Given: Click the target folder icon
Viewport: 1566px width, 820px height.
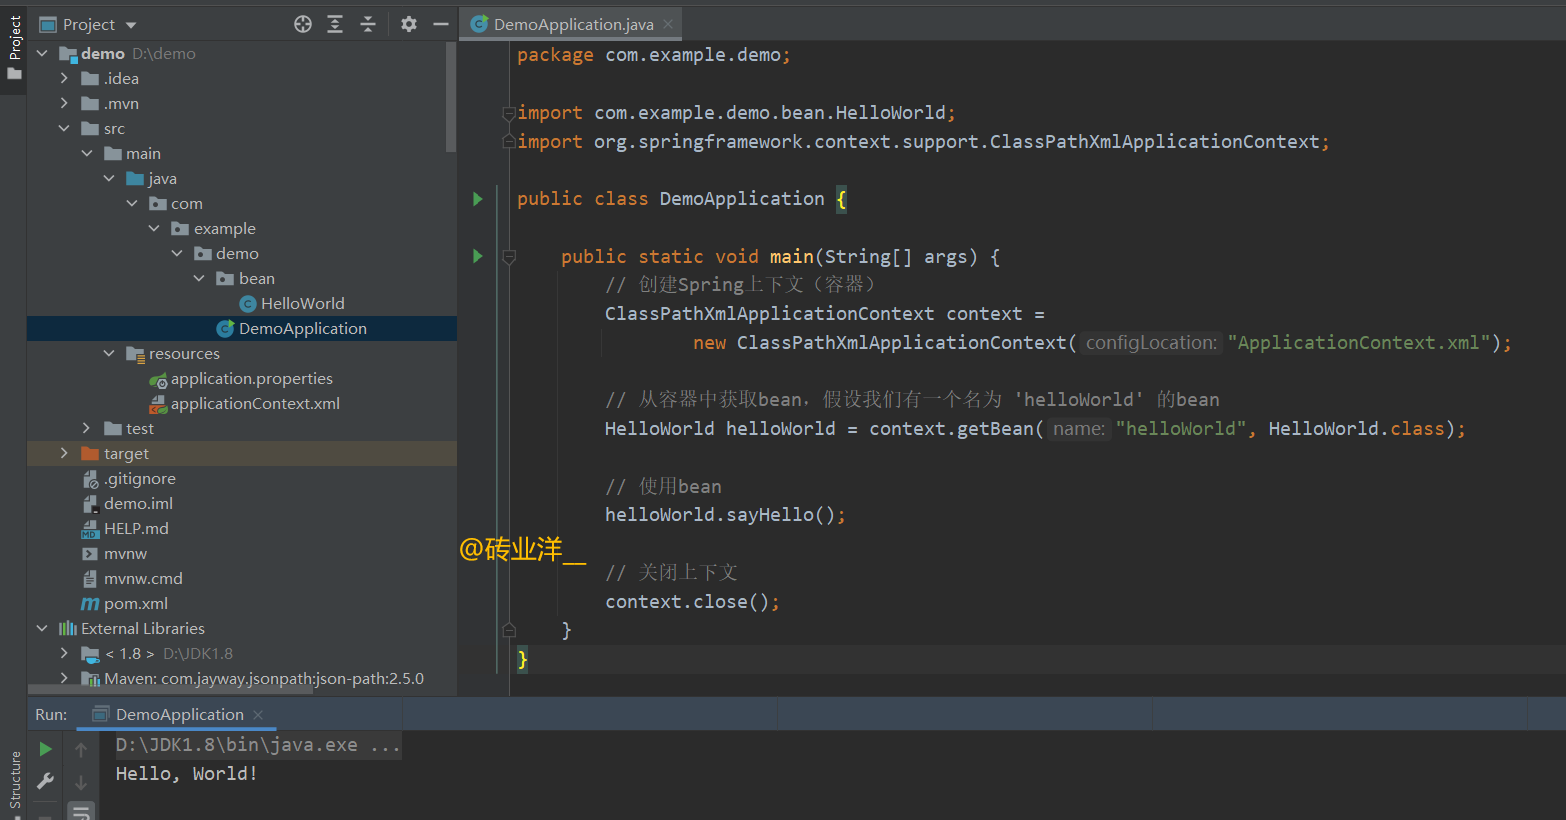Looking at the screenshot, I should (90, 453).
